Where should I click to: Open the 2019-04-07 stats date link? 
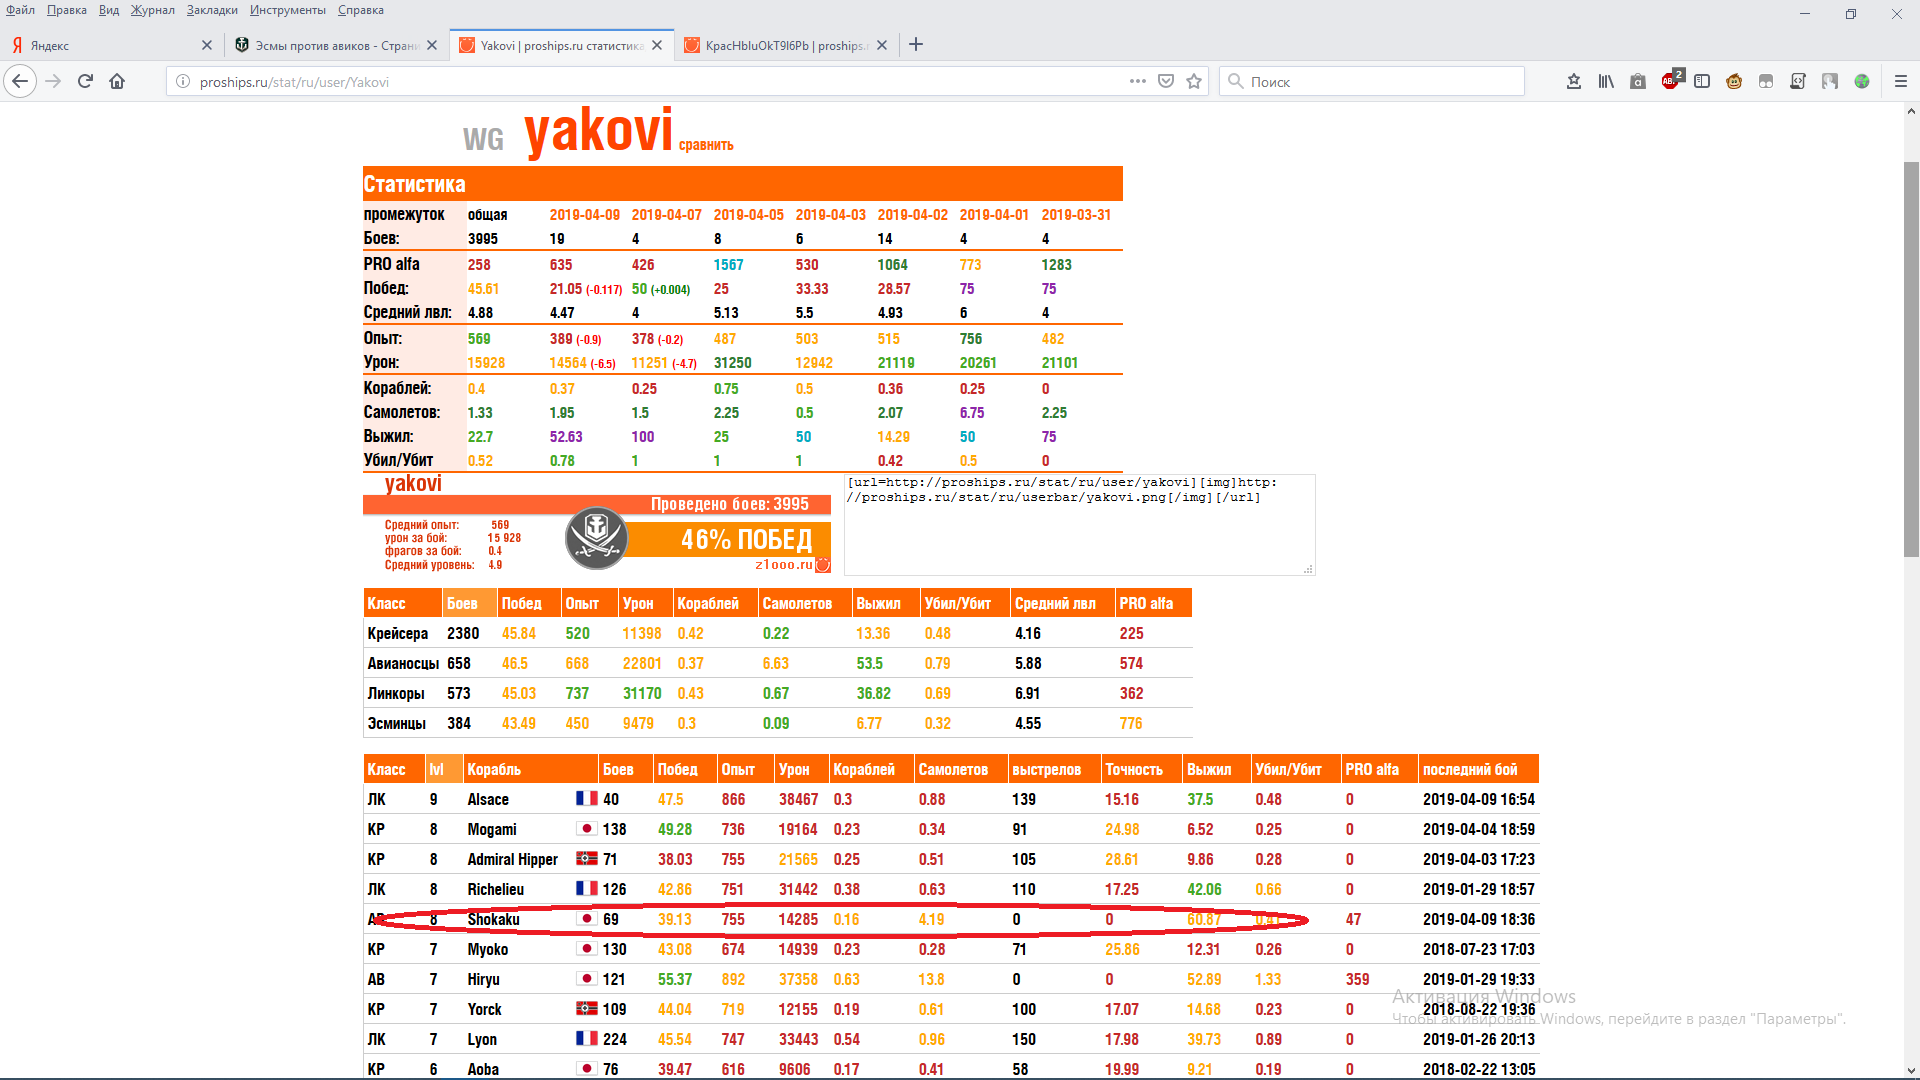(x=666, y=215)
